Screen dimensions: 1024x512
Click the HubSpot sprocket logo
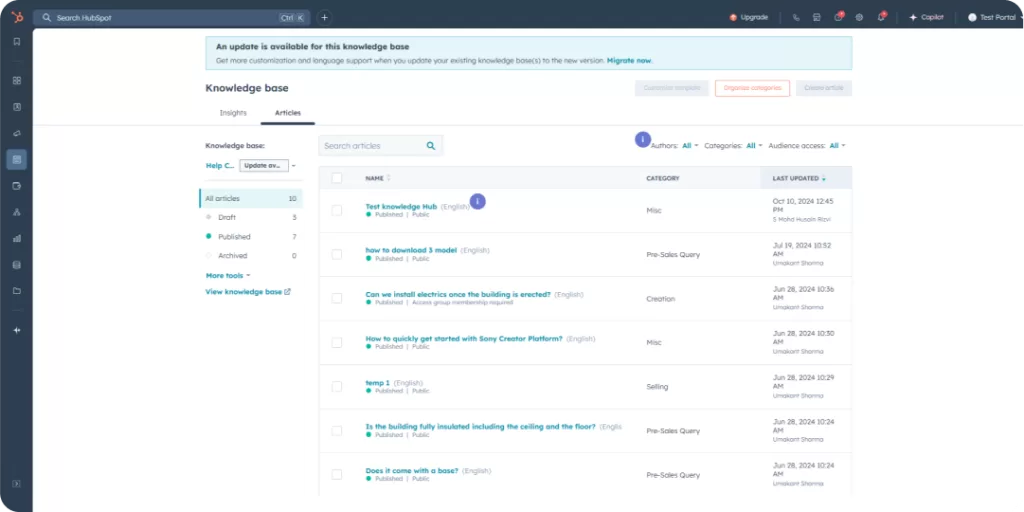pos(17,18)
